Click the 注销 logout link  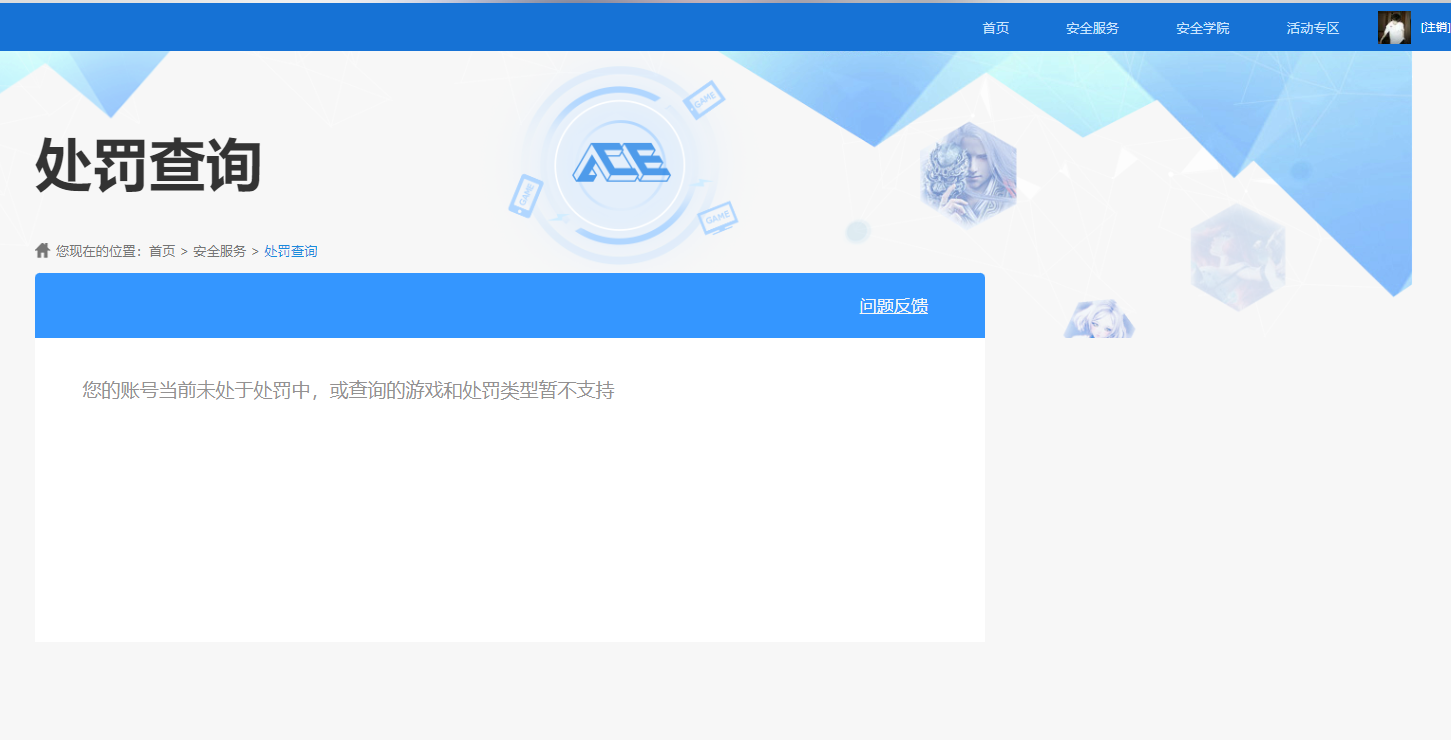tap(1435, 28)
